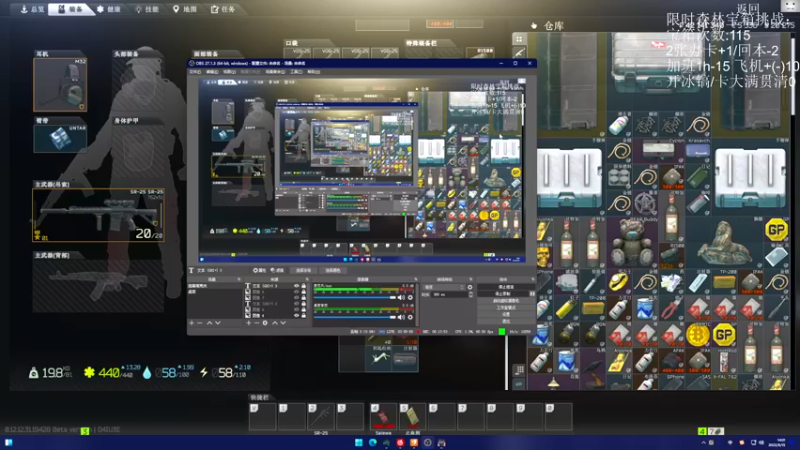This screenshot has width=800, height=450.
Task: Open OBS 设置 settings button
Action: (507, 314)
